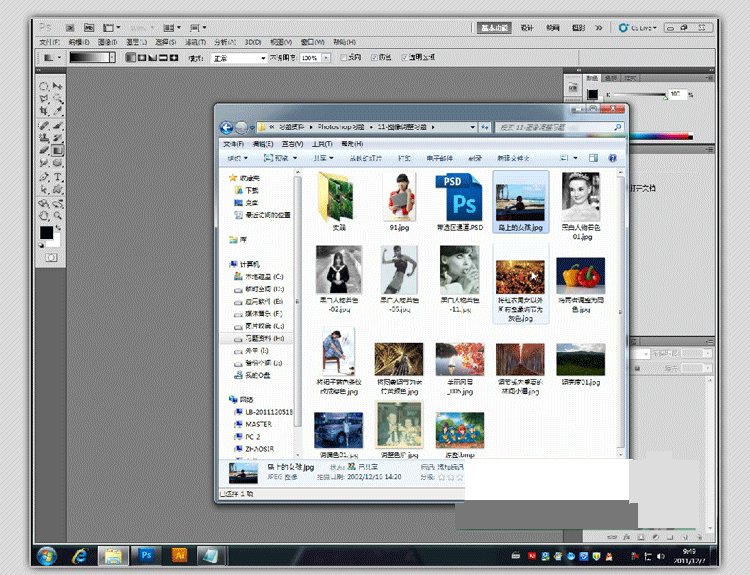Toggle the 仿色 (Dither) checkbox
The height and width of the screenshot is (575, 750).
[x=374, y=59]
